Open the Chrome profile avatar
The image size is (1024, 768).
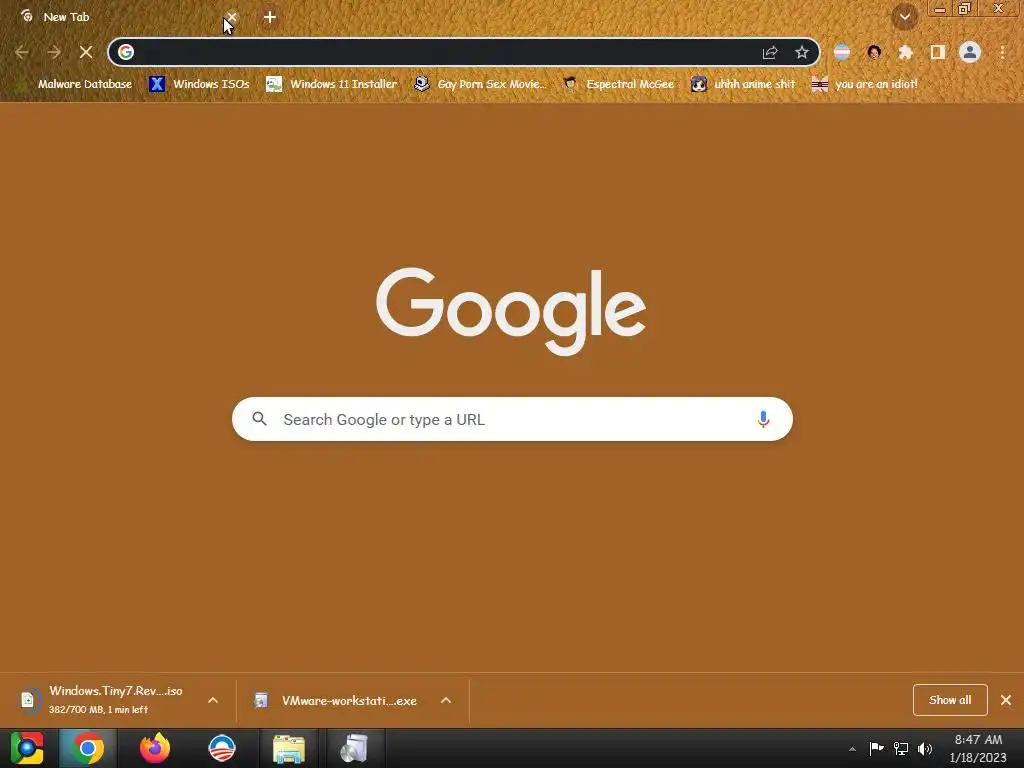point(970,52)
